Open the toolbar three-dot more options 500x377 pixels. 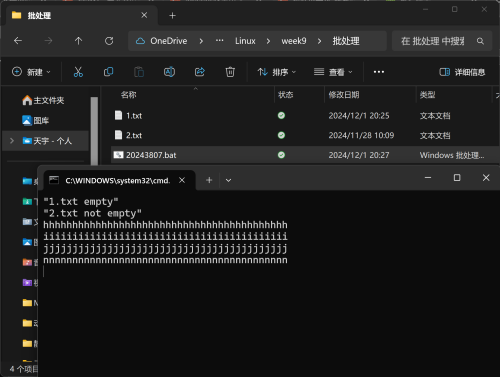379,72
